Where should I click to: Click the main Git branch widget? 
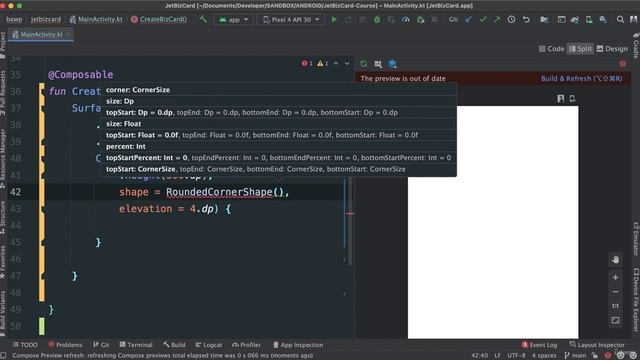click(x=575, y=356)
